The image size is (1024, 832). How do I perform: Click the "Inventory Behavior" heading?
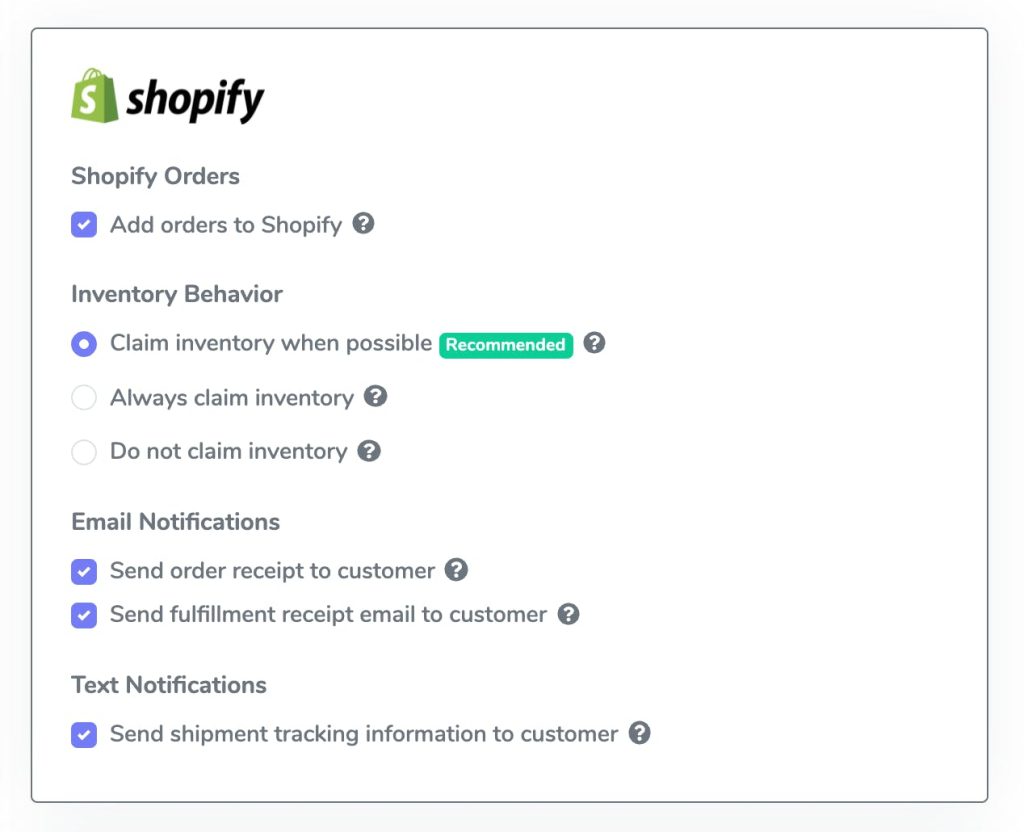(176, 294)
